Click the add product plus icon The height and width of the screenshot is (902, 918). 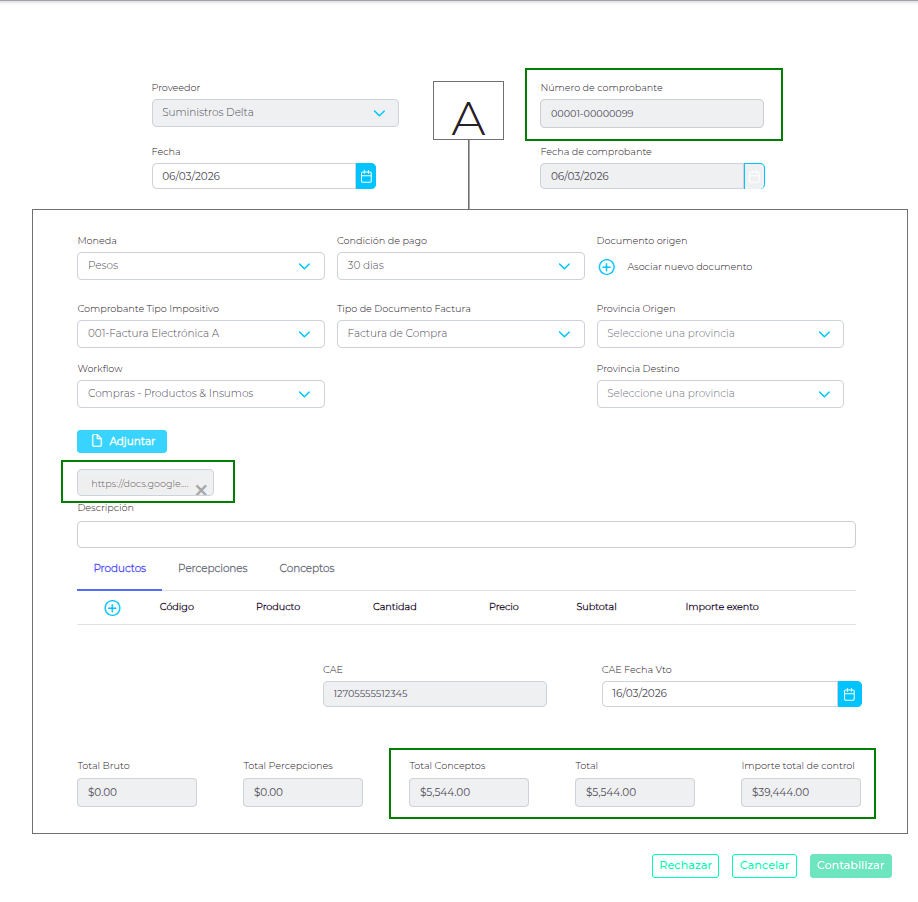point(113,608)
